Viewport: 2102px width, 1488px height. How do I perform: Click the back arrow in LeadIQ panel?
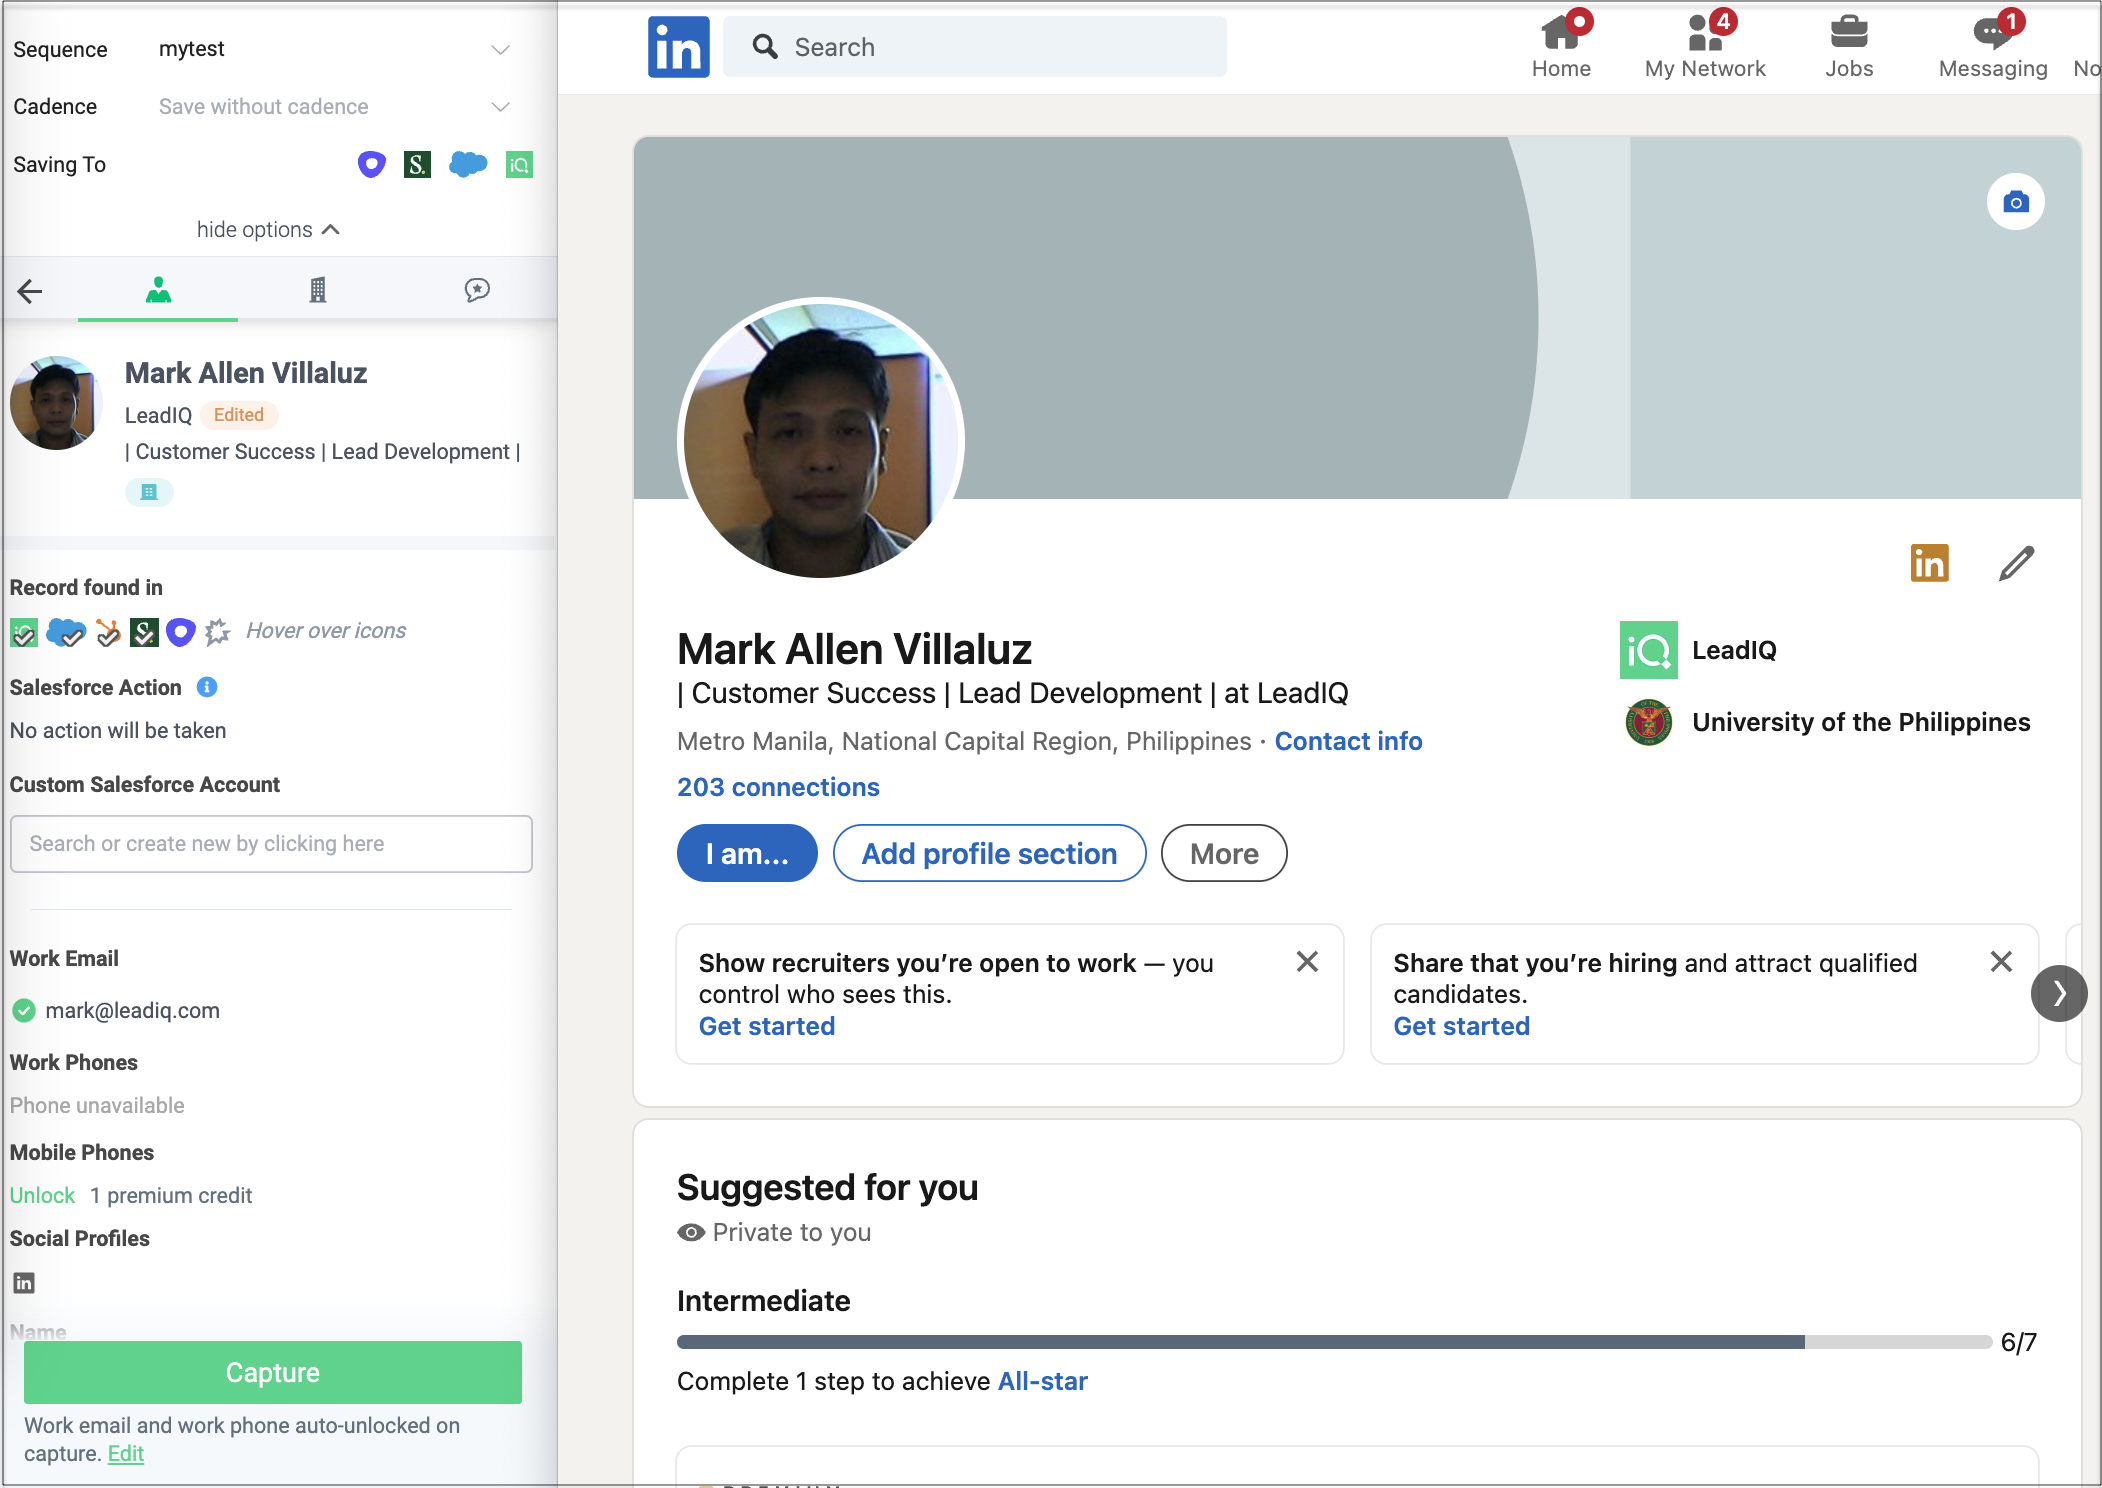[30, 291]
